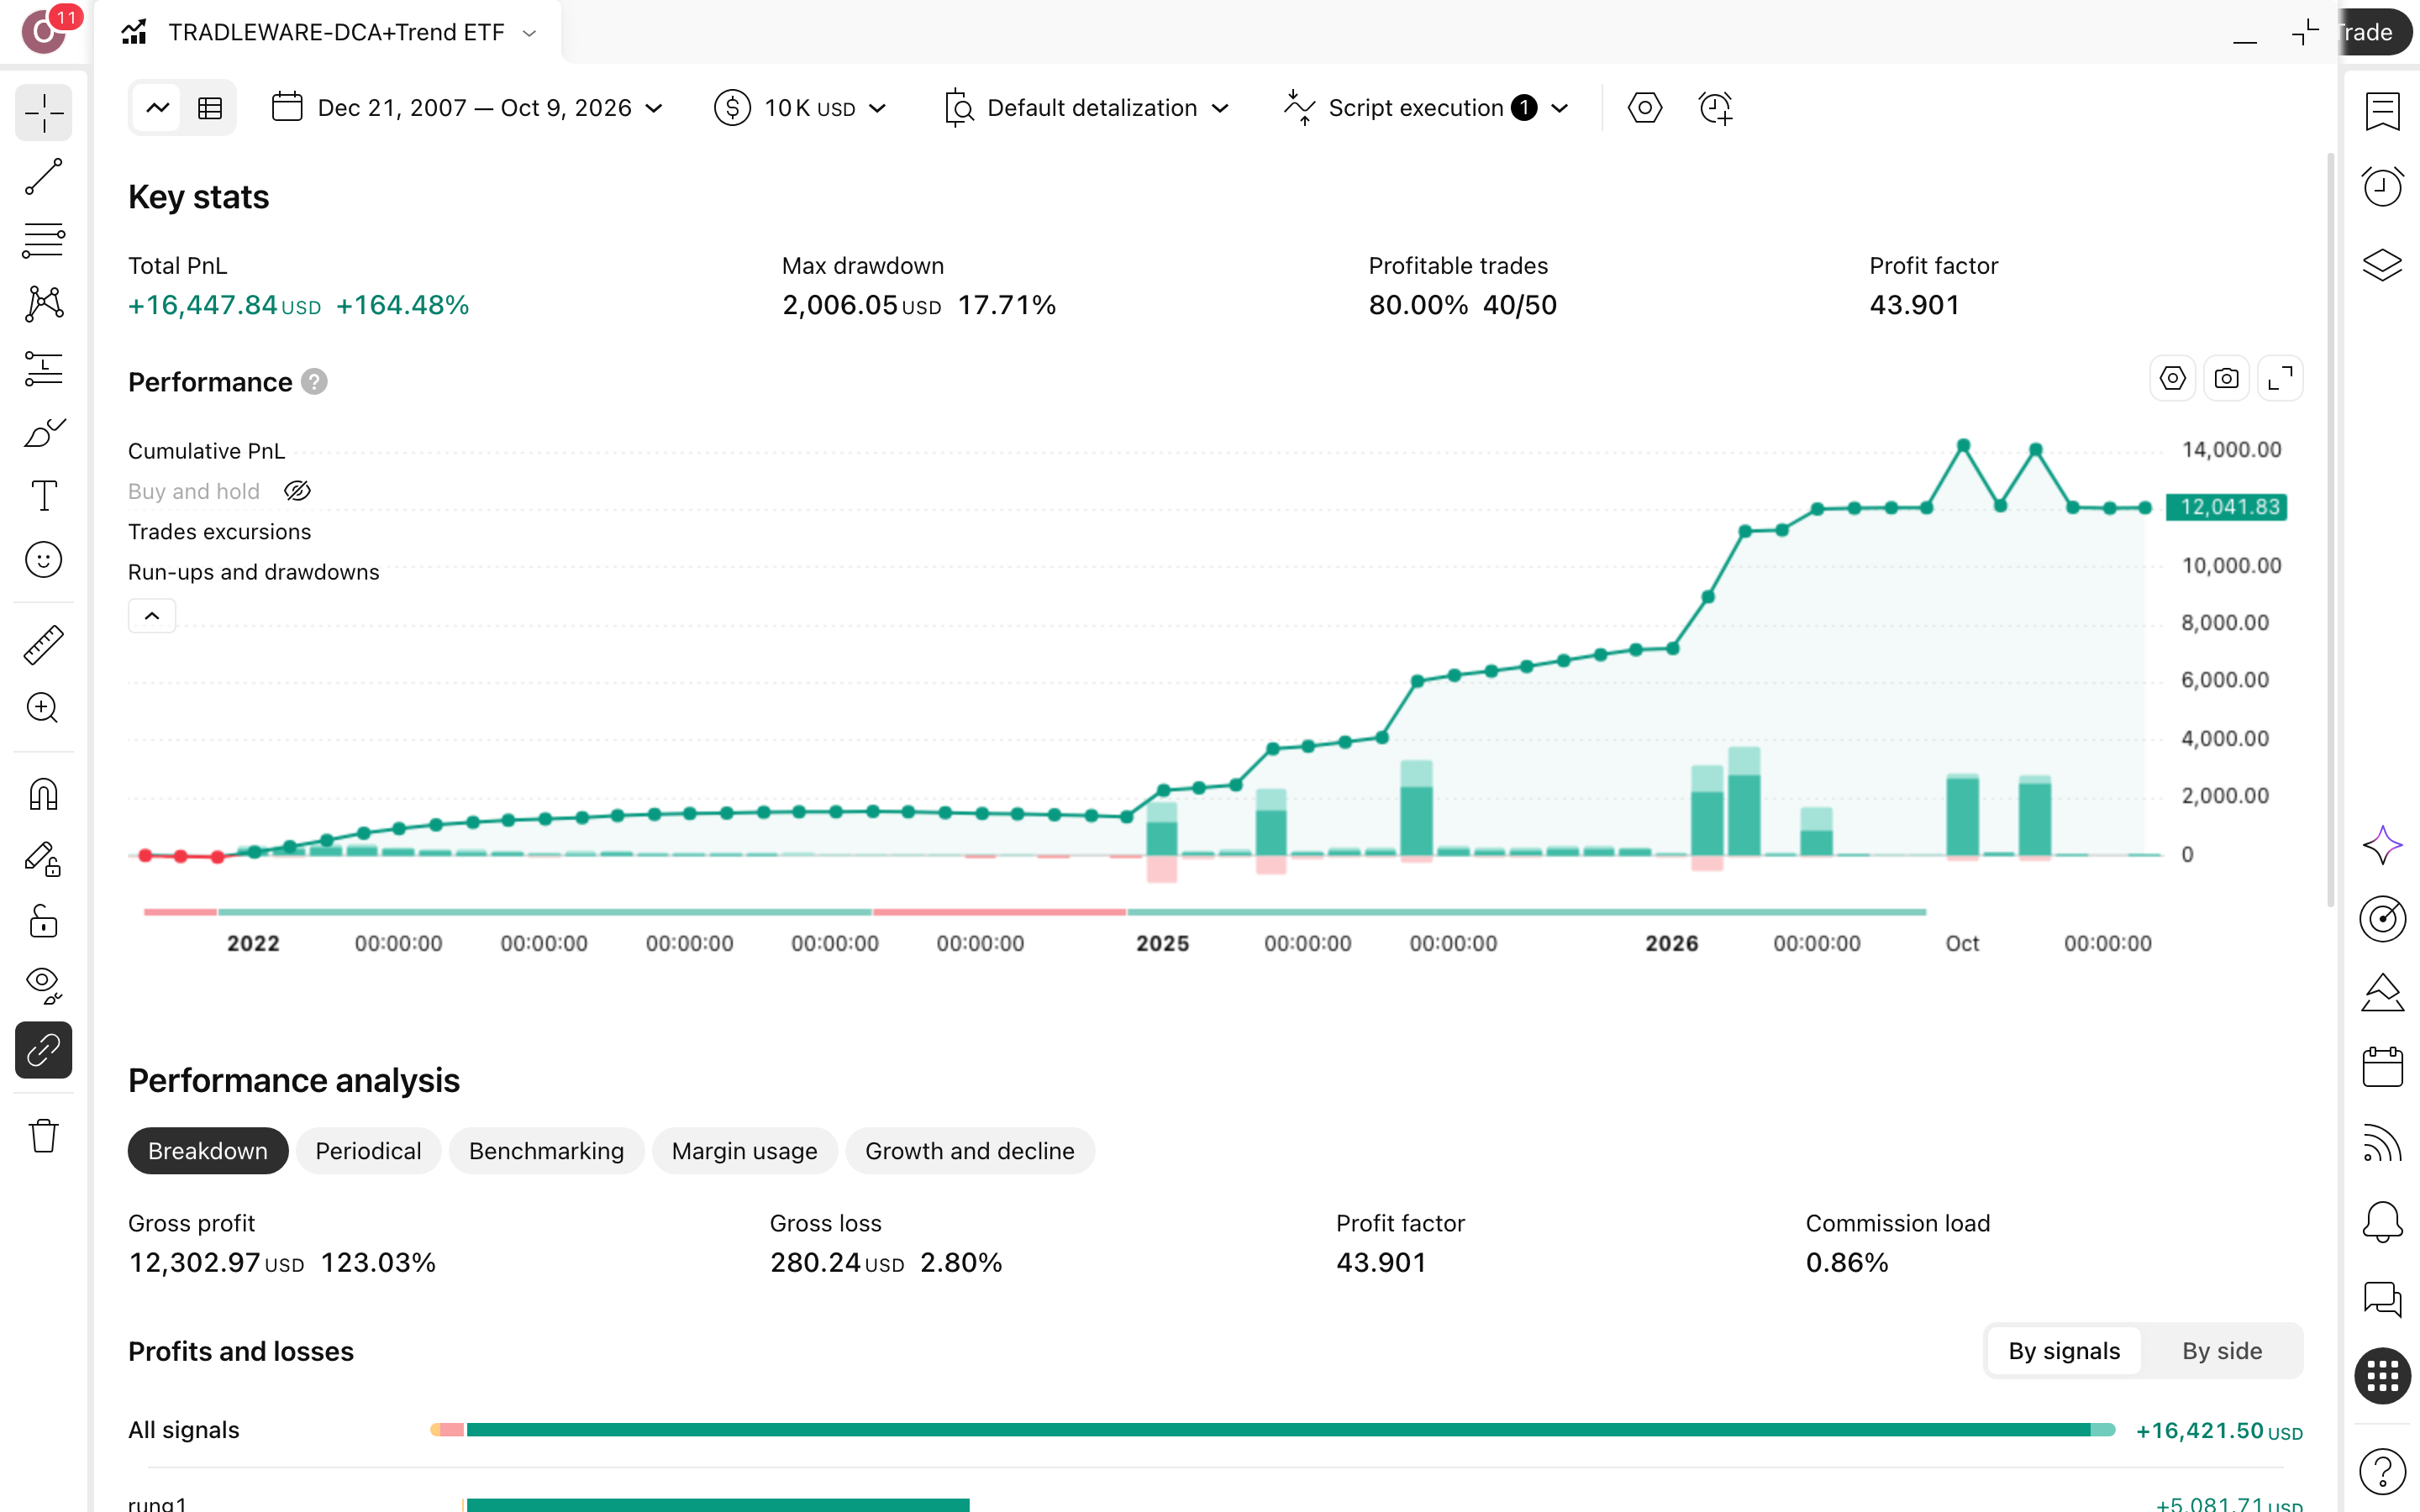The width and height of the screenshot is (2420, 1512).
Task: Open the Benchmarking tab
Action: [x=546, y=1151]
